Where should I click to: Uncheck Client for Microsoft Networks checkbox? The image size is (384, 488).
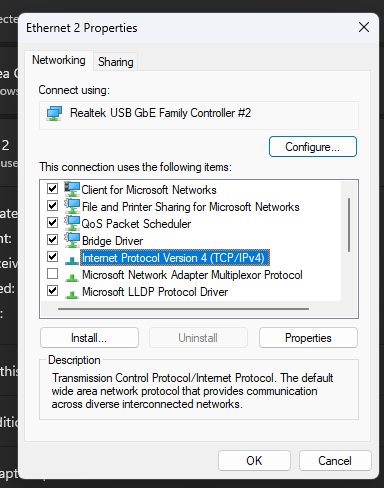(52, 188)
